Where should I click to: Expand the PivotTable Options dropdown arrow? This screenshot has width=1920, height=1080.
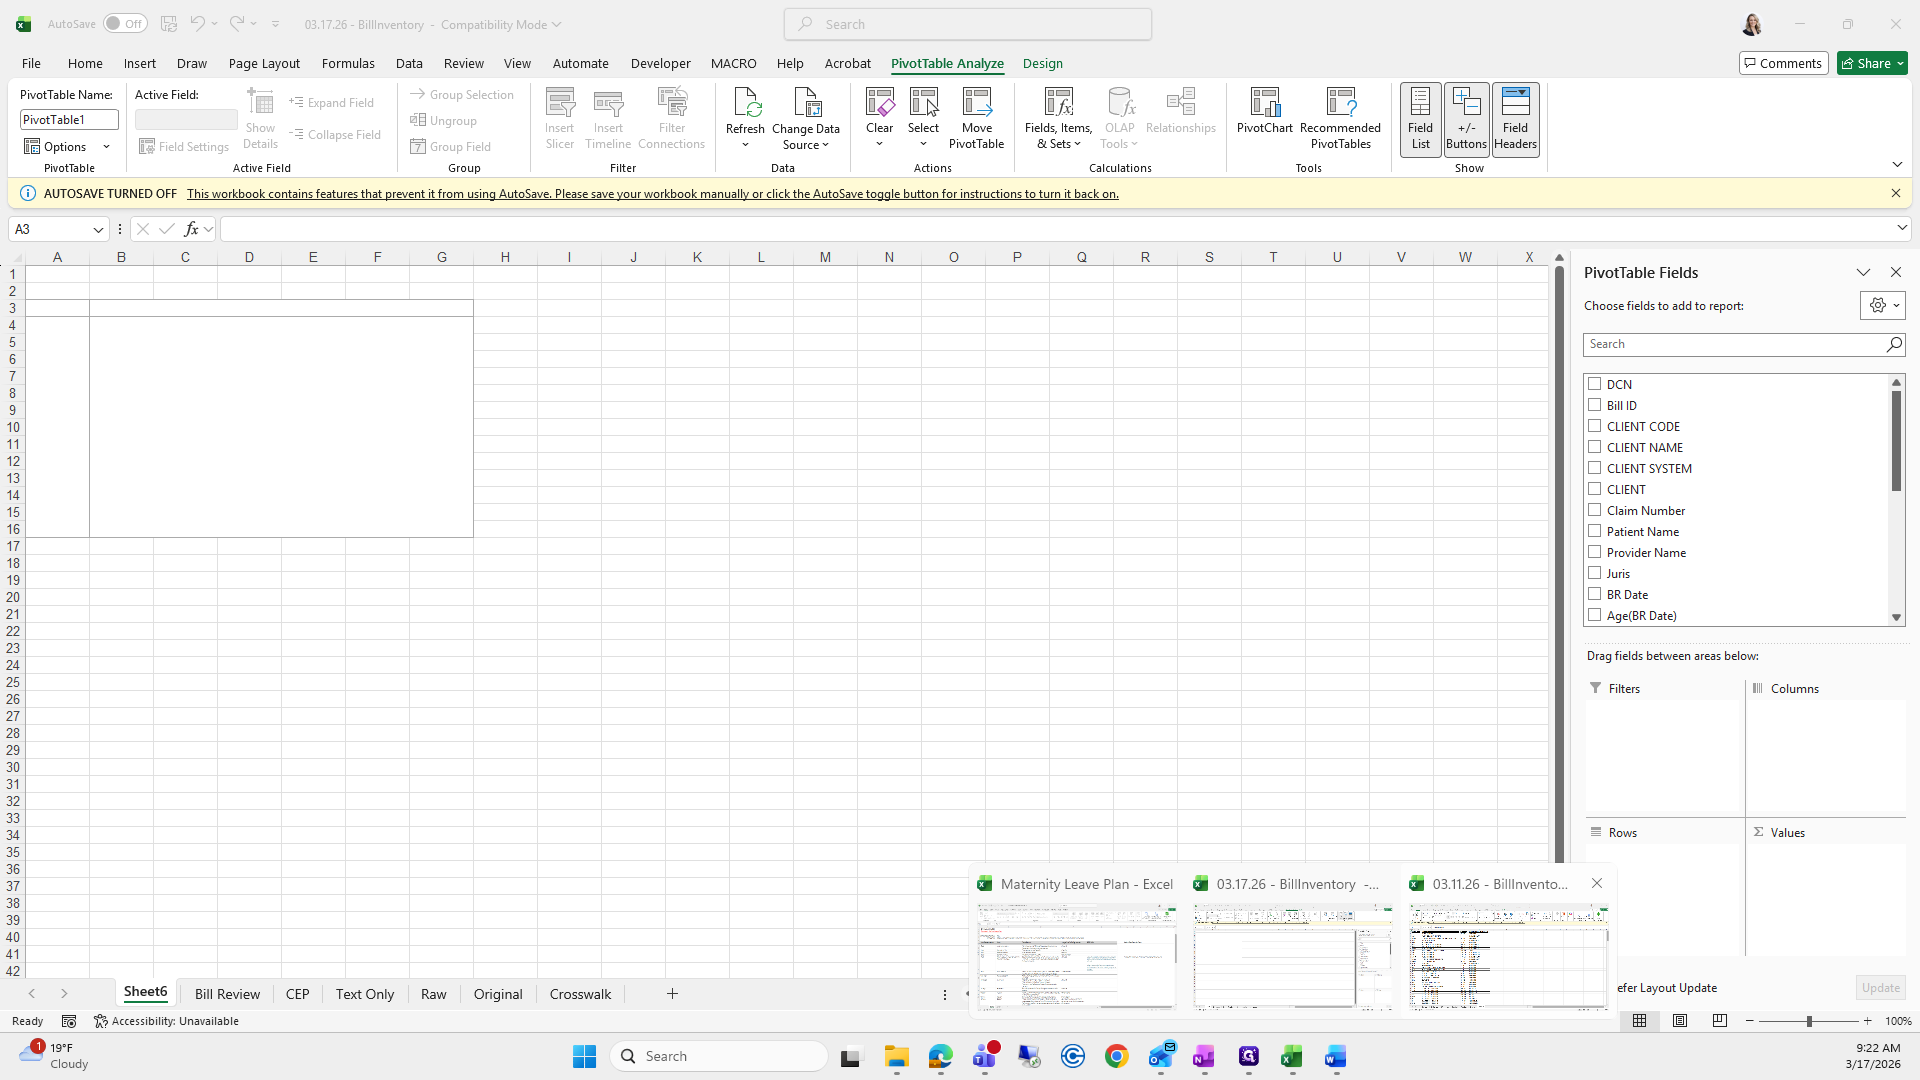106,147
